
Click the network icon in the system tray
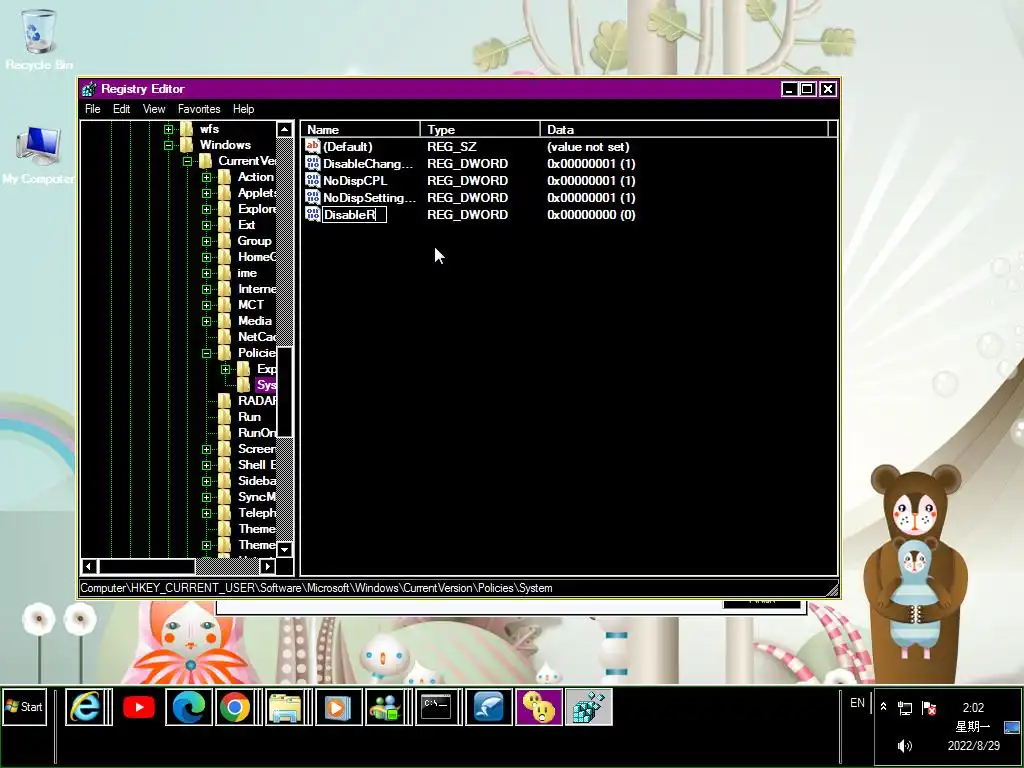point(905,708)
